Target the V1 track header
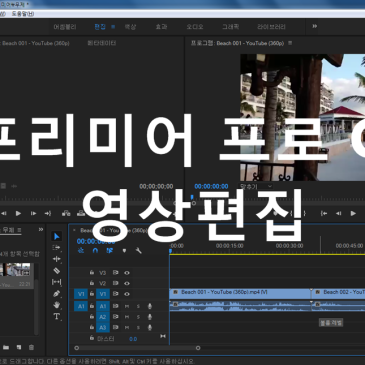 tap(103, 294)
